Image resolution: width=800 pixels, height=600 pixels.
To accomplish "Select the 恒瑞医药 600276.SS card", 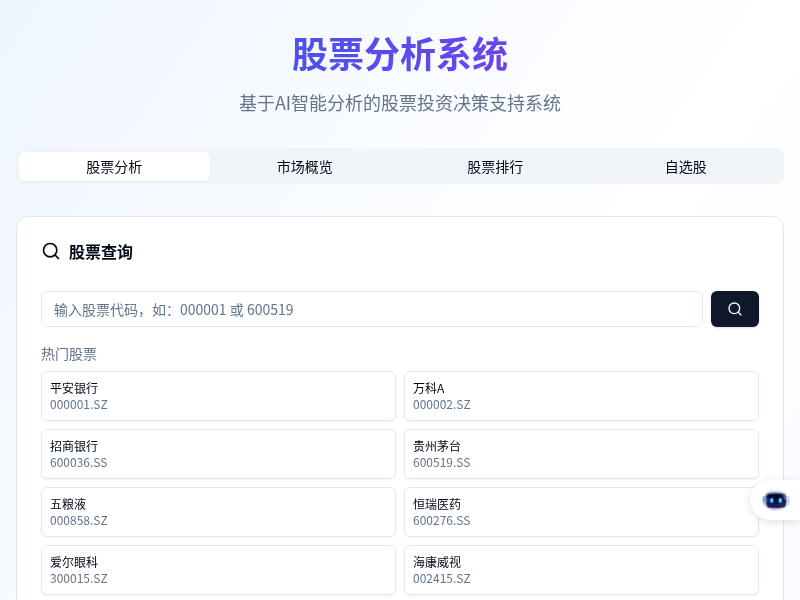I will 581,512.
